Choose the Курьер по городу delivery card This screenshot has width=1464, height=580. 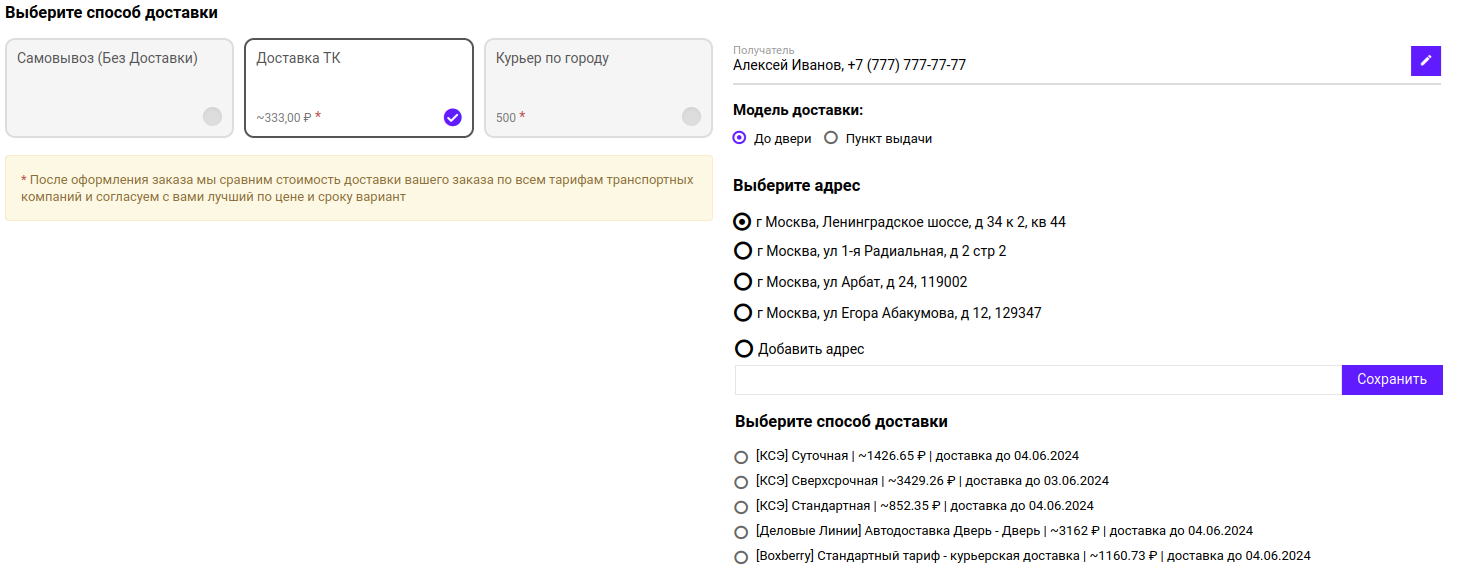(x=598, y=88)
